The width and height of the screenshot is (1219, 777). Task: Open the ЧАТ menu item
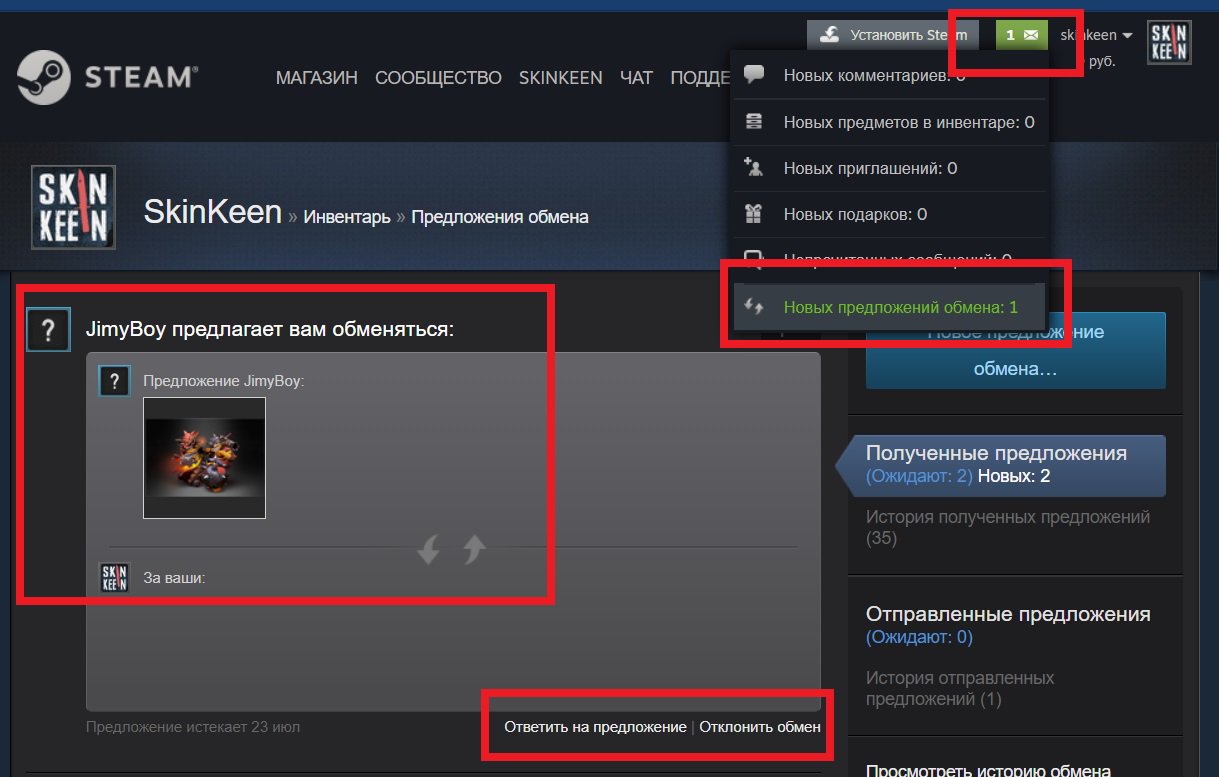636,78
